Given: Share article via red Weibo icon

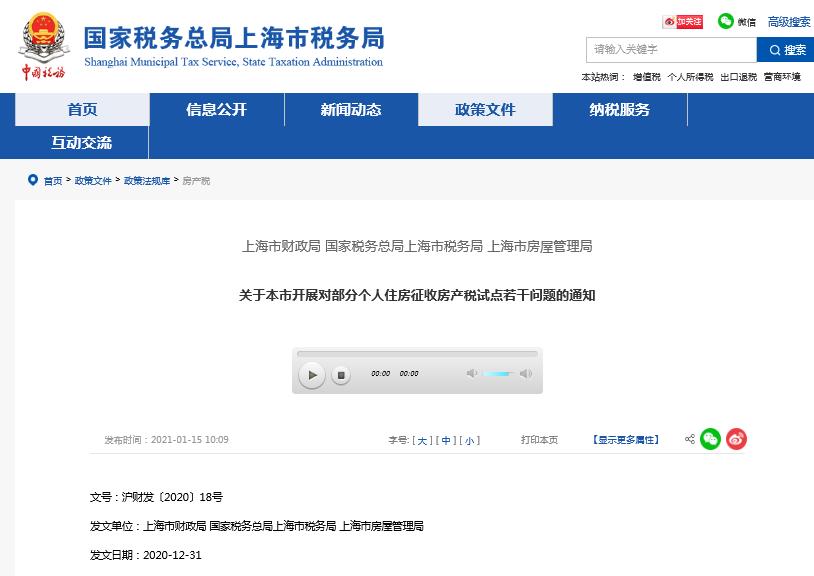Looking at the screenshot, I should (736, 439).
